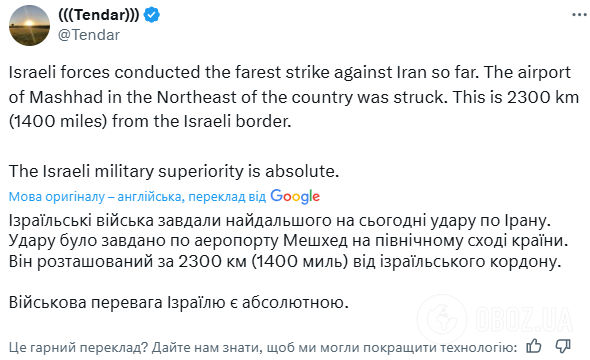Click the "Військова перевага Ізраїлю є абсолютною." line
The image size is (590, 360).
coord(179,302)
